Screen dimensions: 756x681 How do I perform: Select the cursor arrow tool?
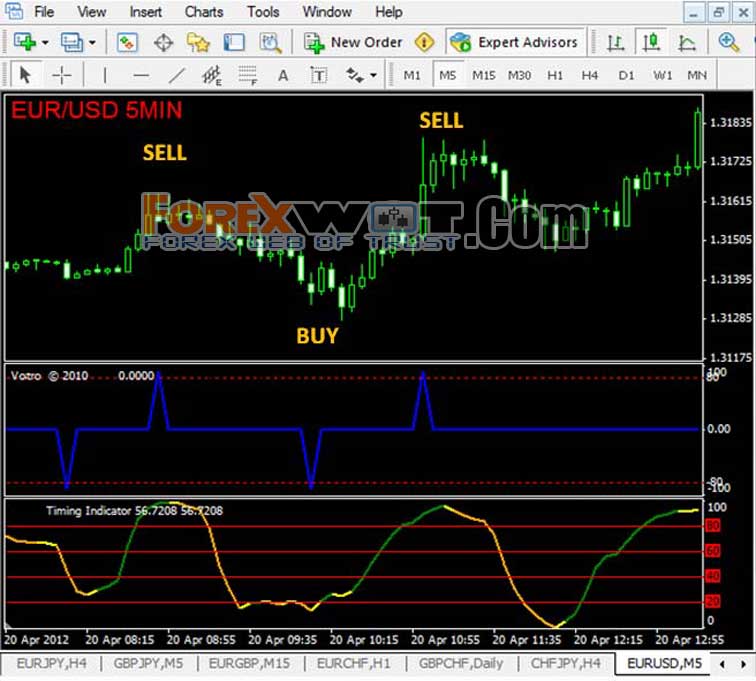click(x=25, y=75)
